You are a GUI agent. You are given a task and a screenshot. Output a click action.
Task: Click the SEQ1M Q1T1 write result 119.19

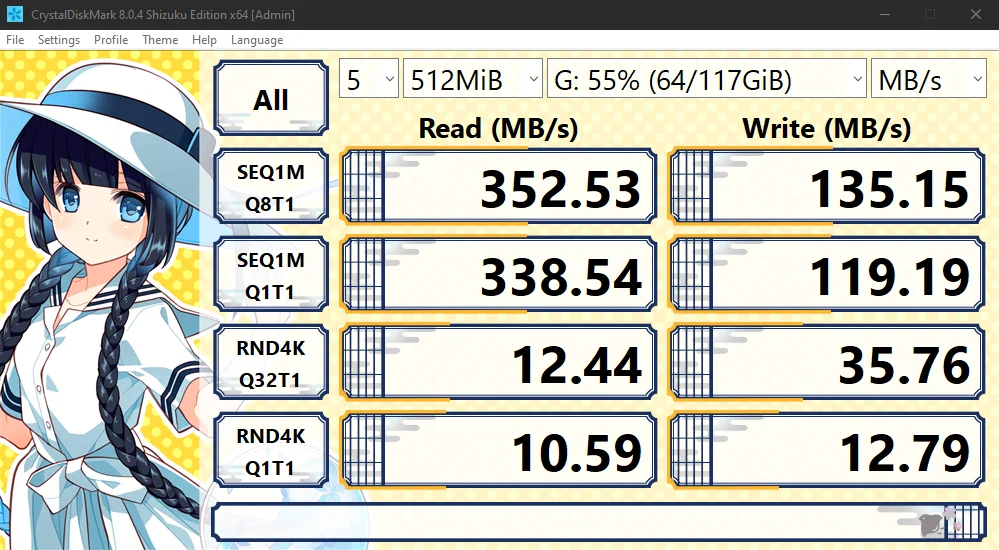[x=827, y=275]
